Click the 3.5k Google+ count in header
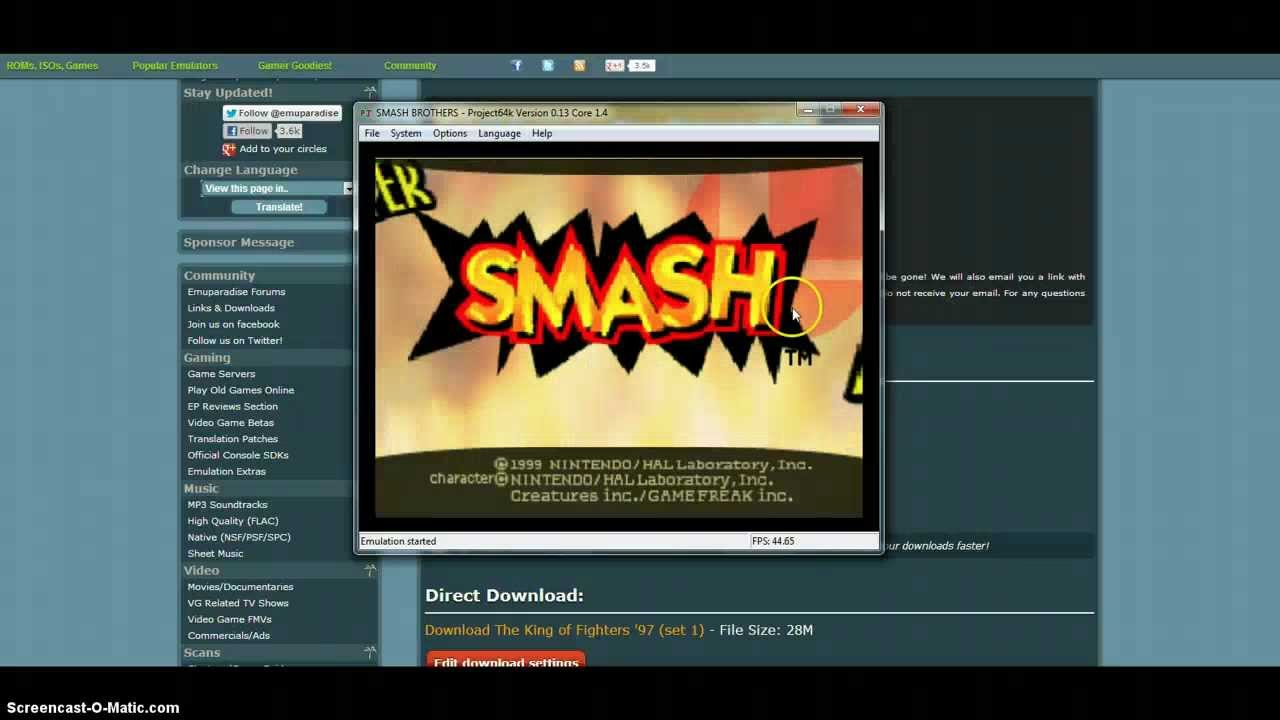Image resolution: width=1280 pixels, height=720 pixels. tap(642, 65)
